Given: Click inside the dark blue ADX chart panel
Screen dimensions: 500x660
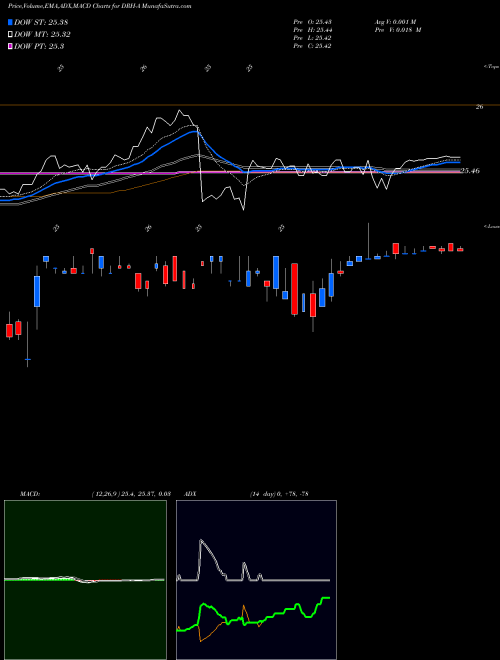Looking at the screenshot, I should click(x=256, y=580).
